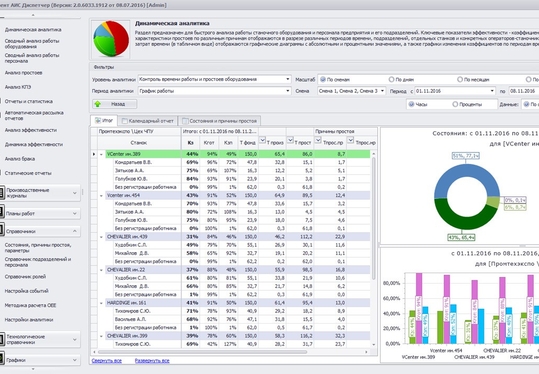Switch to the Календарный отчет tab
This screenshot has height=374, width=539.
[x=148, y=121]
